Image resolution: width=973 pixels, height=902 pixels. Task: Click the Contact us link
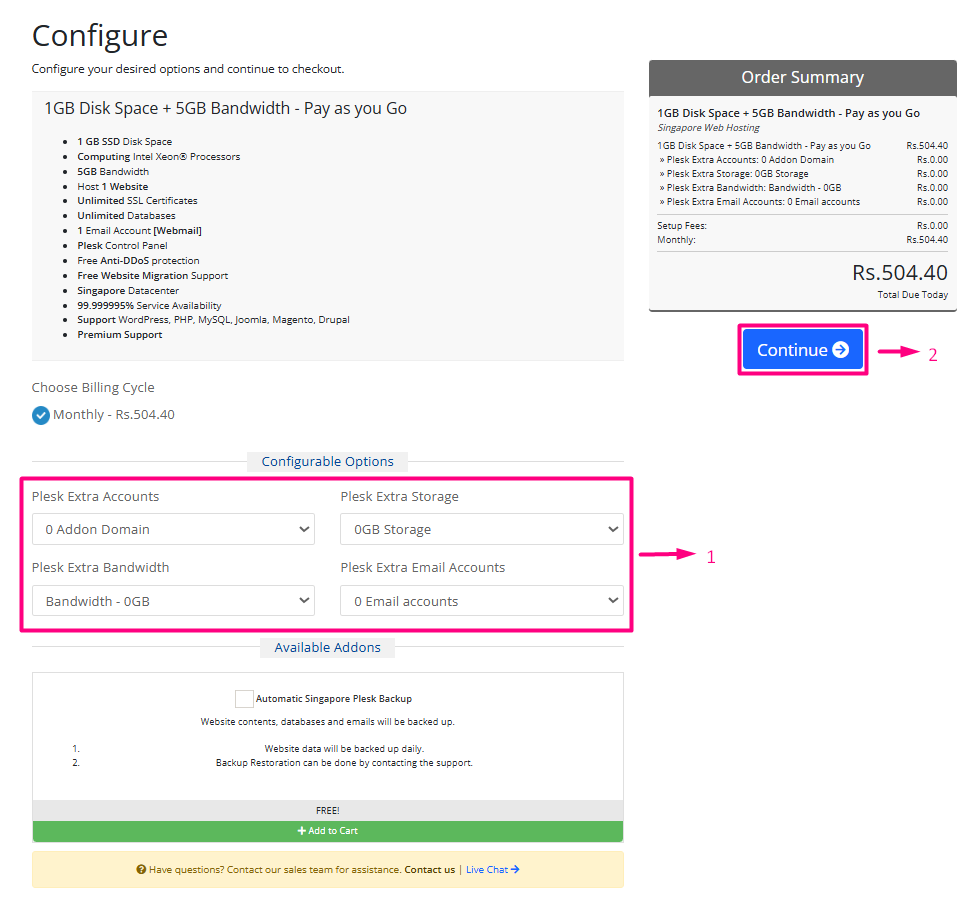point(429,870)
